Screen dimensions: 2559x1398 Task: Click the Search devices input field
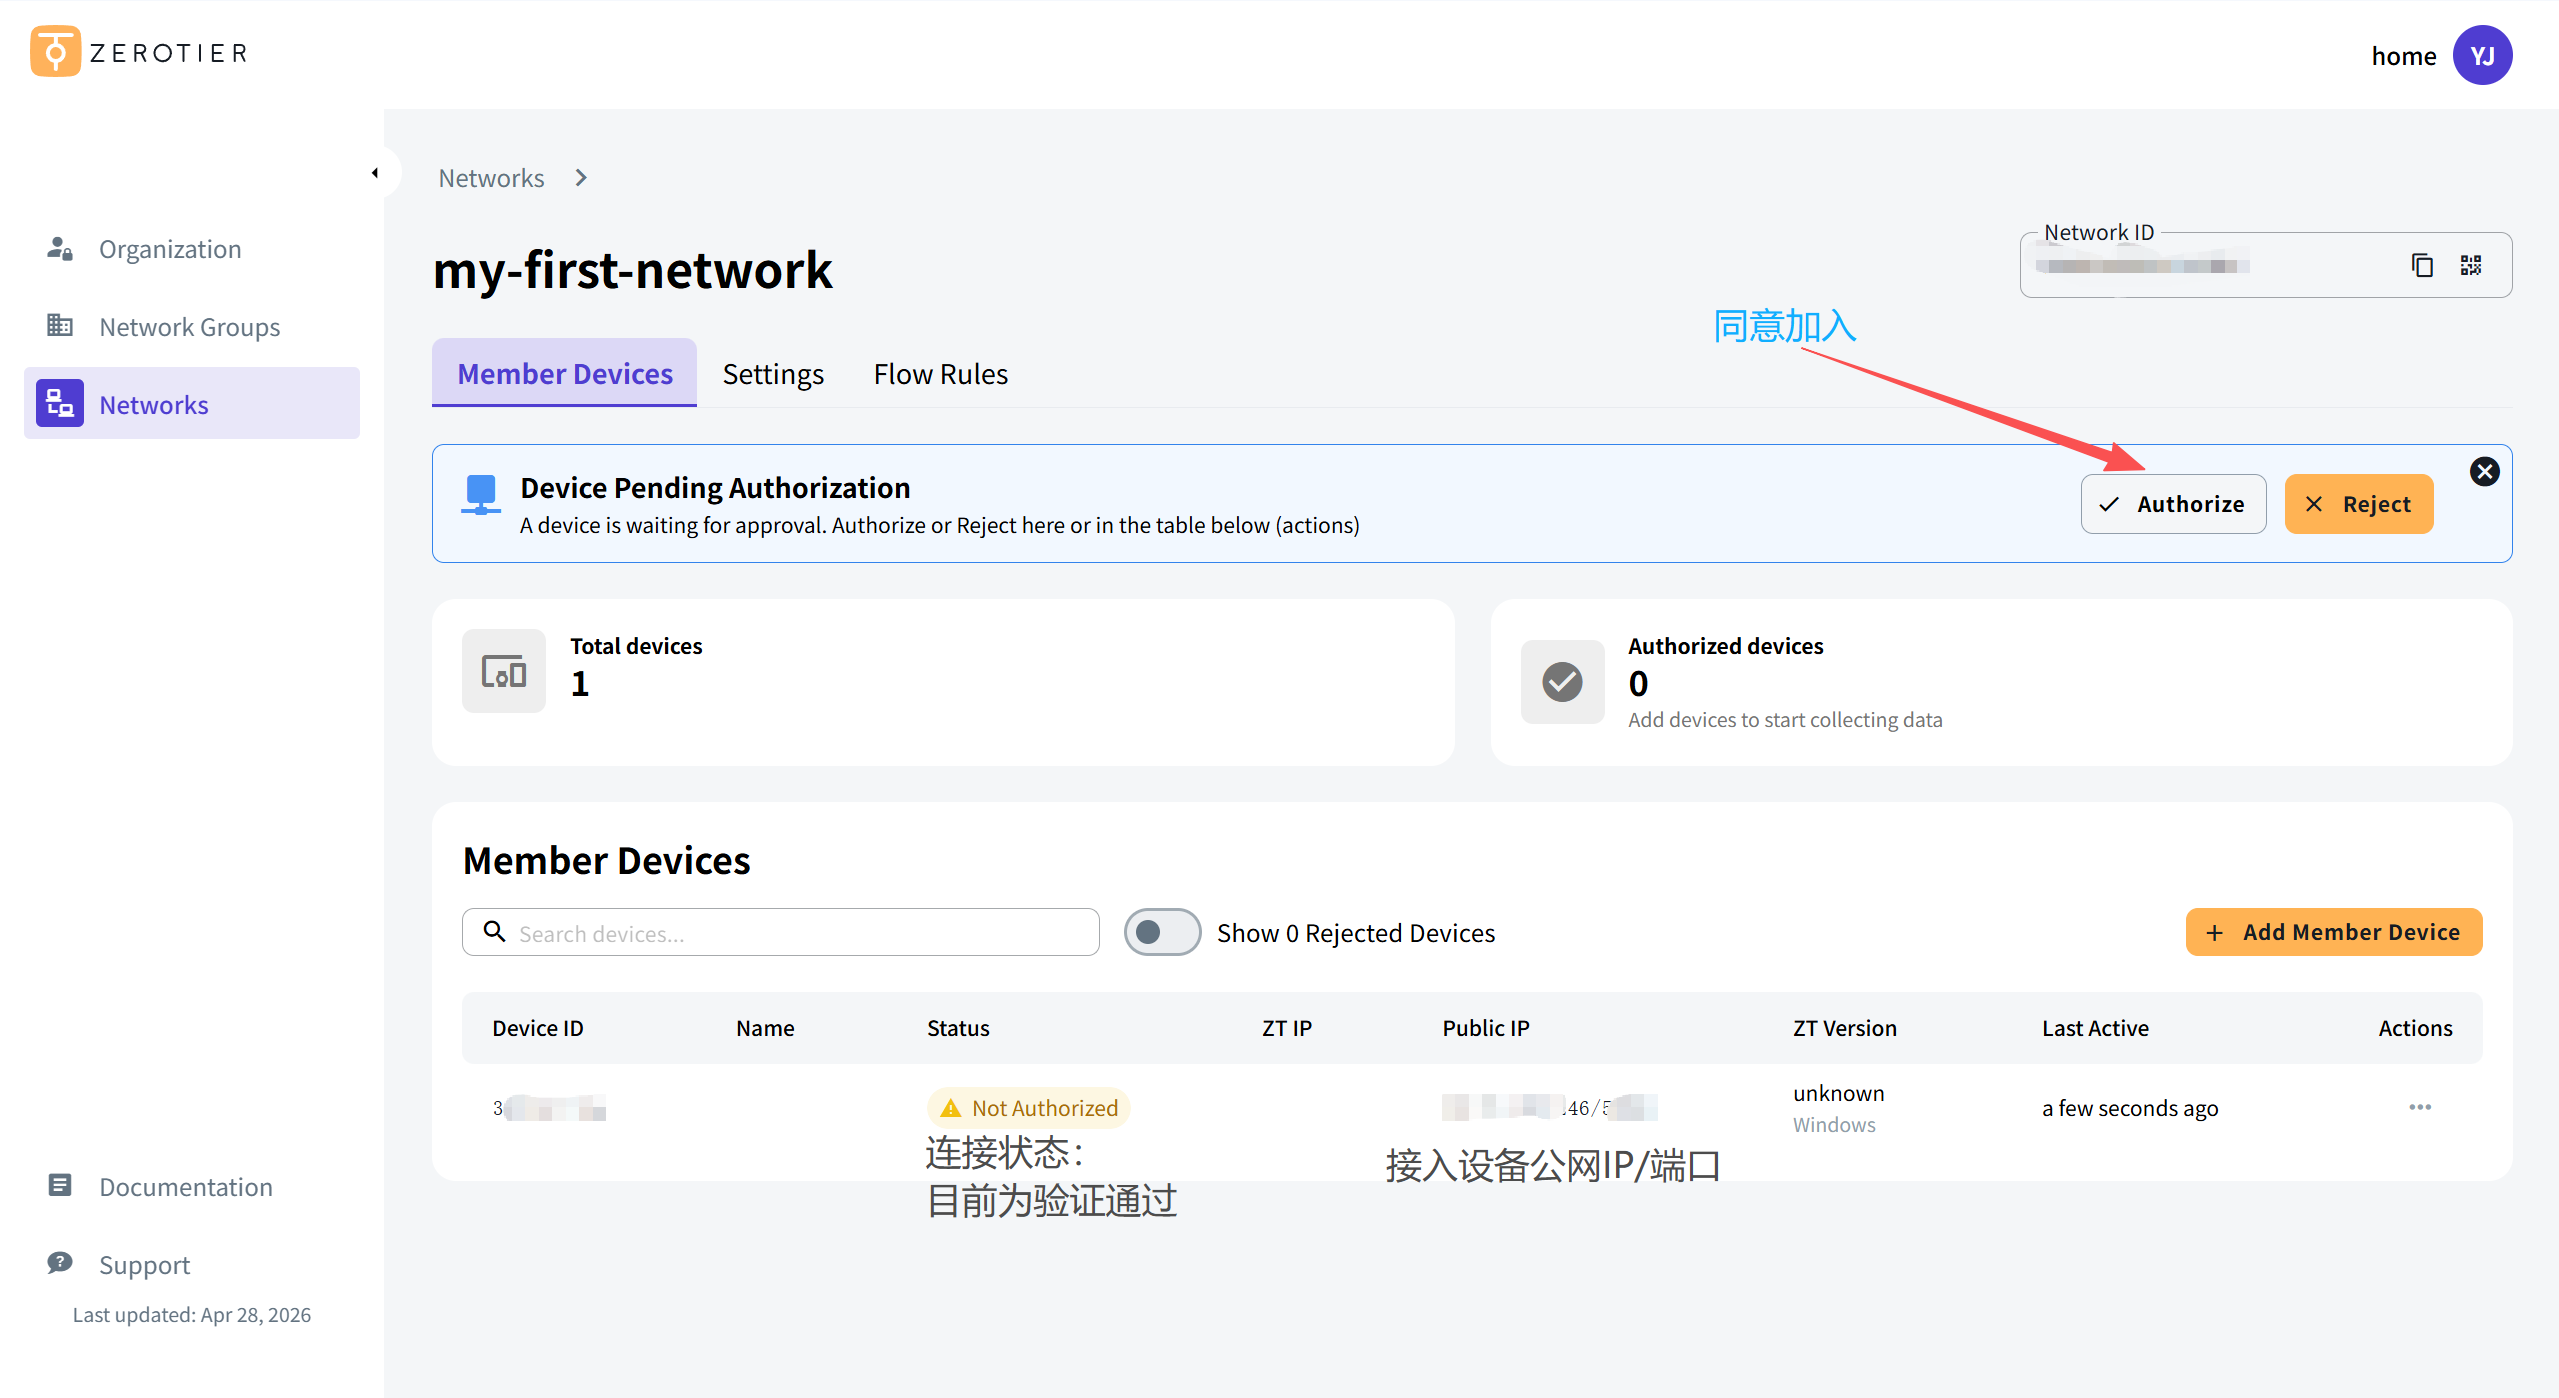780,932
